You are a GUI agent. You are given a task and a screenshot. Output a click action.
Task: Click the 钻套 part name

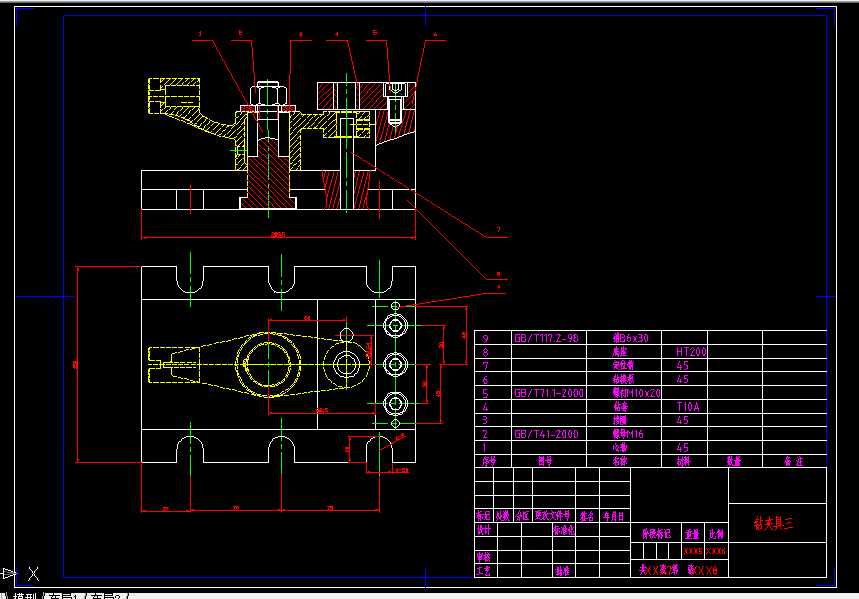click(x=620, y=407)
